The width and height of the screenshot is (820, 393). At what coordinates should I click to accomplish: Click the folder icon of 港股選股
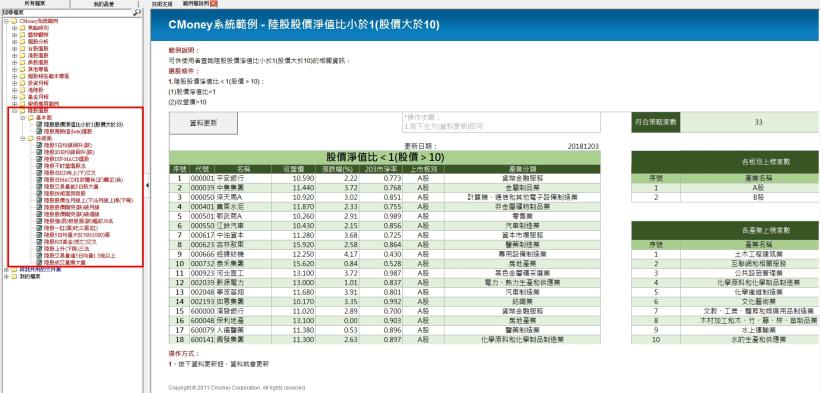[22, 55]
